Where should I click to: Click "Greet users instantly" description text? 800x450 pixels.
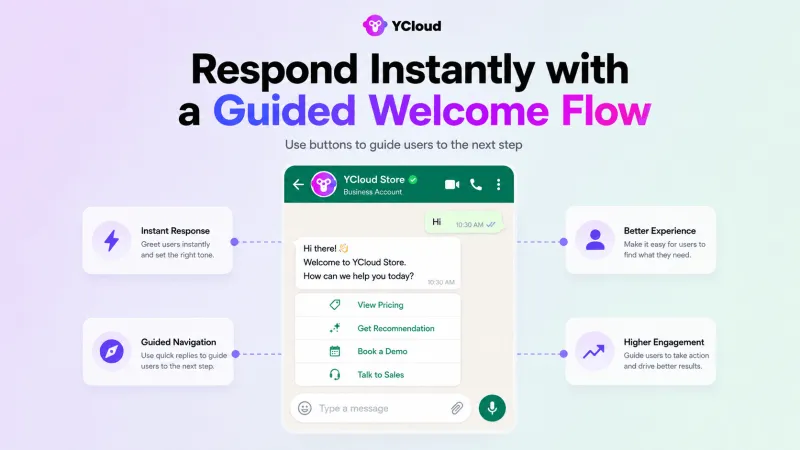[x=175, y=244]
